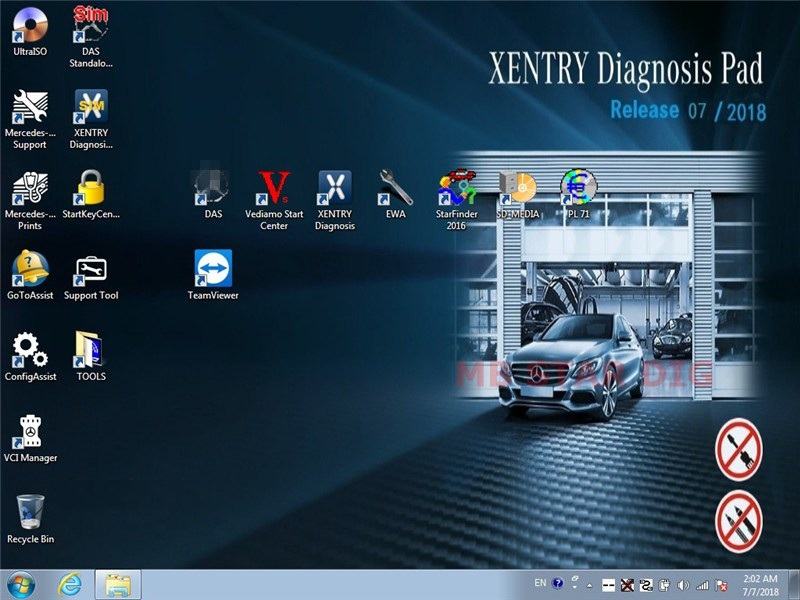Launch Vediamo Start Center

tap(273, 188)
